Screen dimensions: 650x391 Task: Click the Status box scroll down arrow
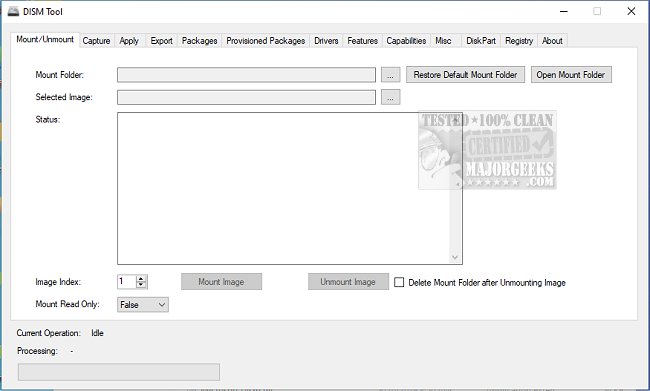[455, 257]
